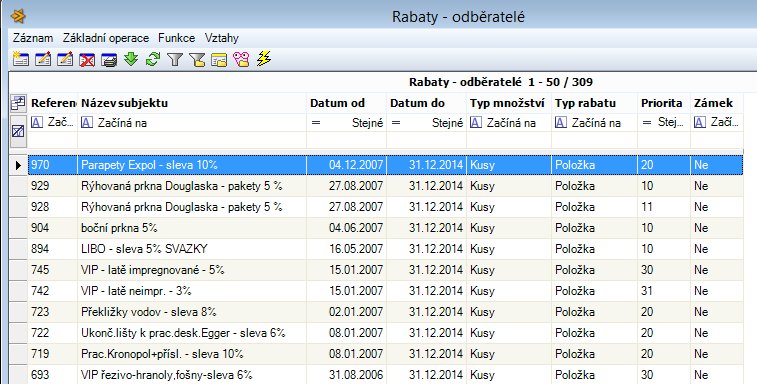Sort by Priorita column header
This screenshot has width=757, height=384.
(x=664, y=103)
